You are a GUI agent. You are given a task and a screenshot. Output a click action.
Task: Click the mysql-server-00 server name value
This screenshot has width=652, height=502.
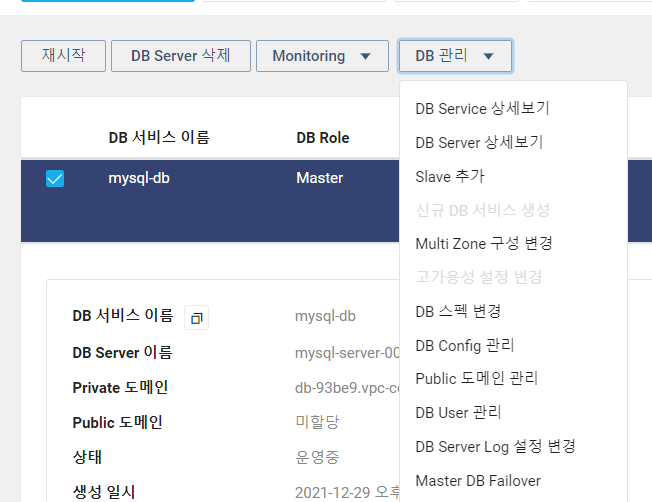tap(347, 353)
